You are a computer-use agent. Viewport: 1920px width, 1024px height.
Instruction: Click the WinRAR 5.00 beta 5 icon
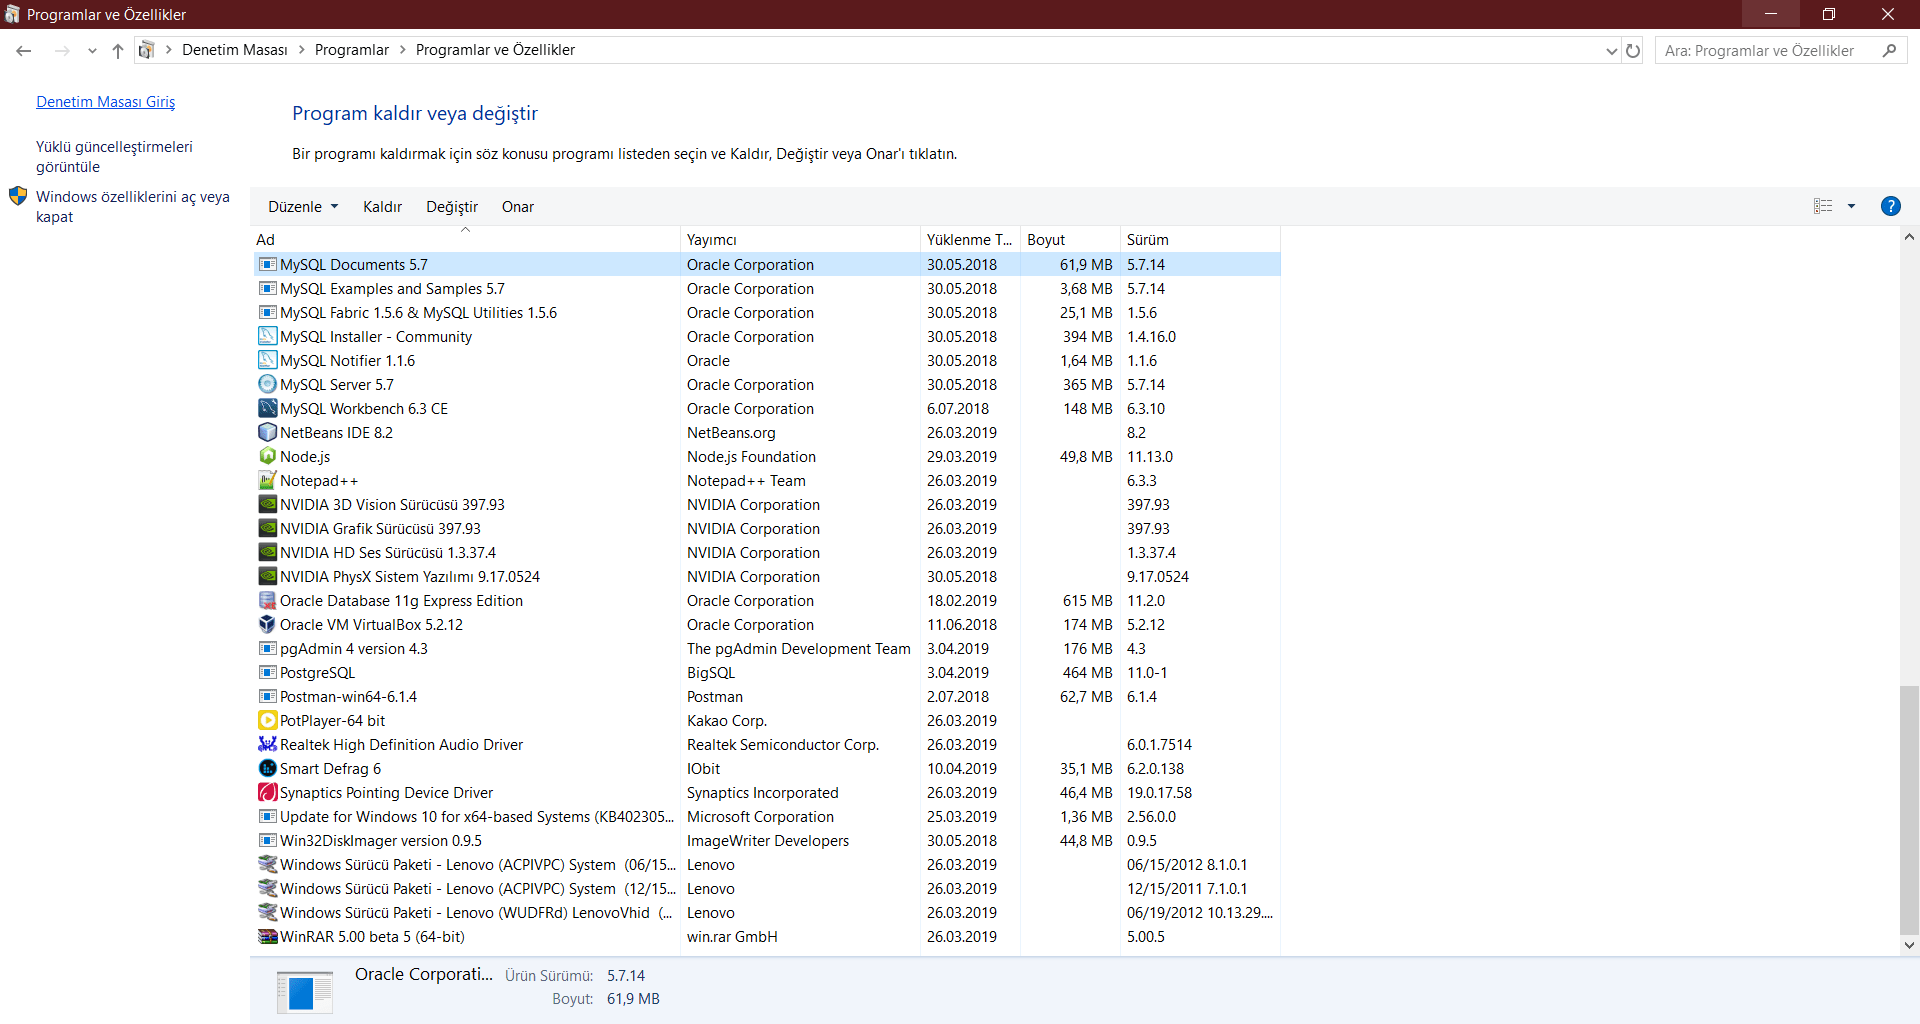click(267, 936)
